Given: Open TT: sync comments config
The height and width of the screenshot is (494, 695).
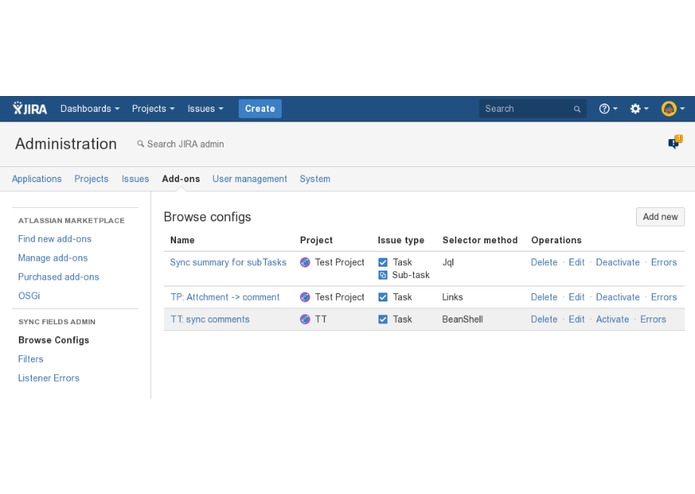Looking at the screenshot, I should tap(210, 319).
